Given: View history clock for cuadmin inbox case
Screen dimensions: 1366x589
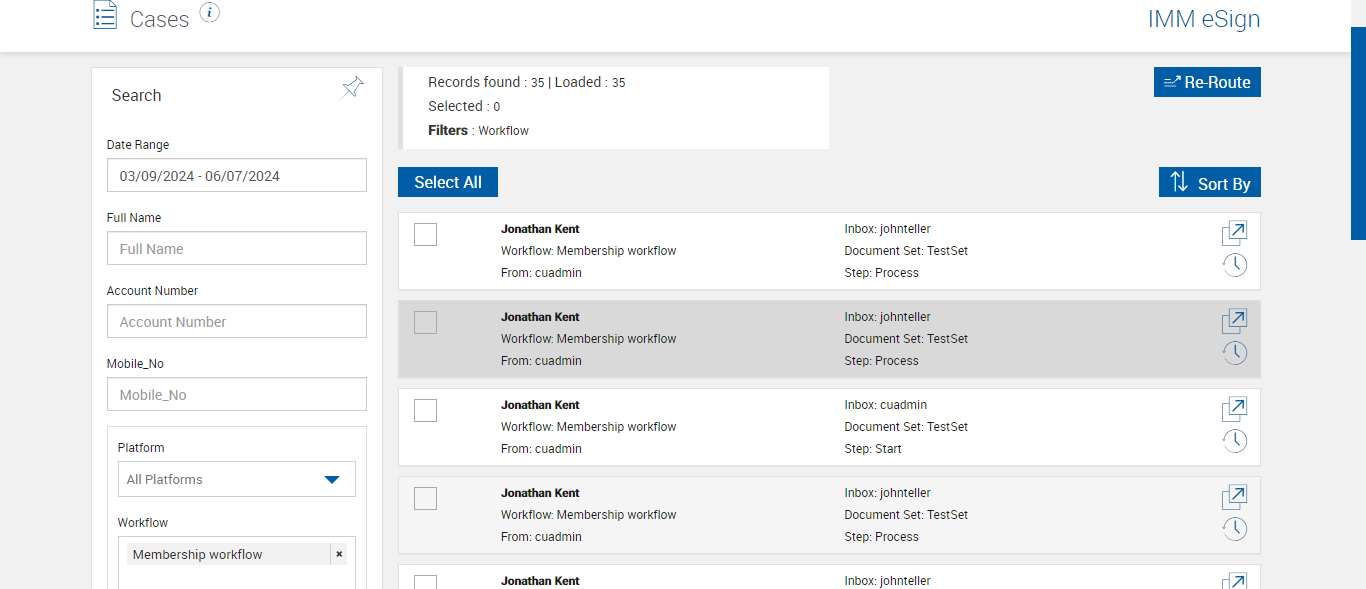Looking at the screenshot, I should [1235, 441].
